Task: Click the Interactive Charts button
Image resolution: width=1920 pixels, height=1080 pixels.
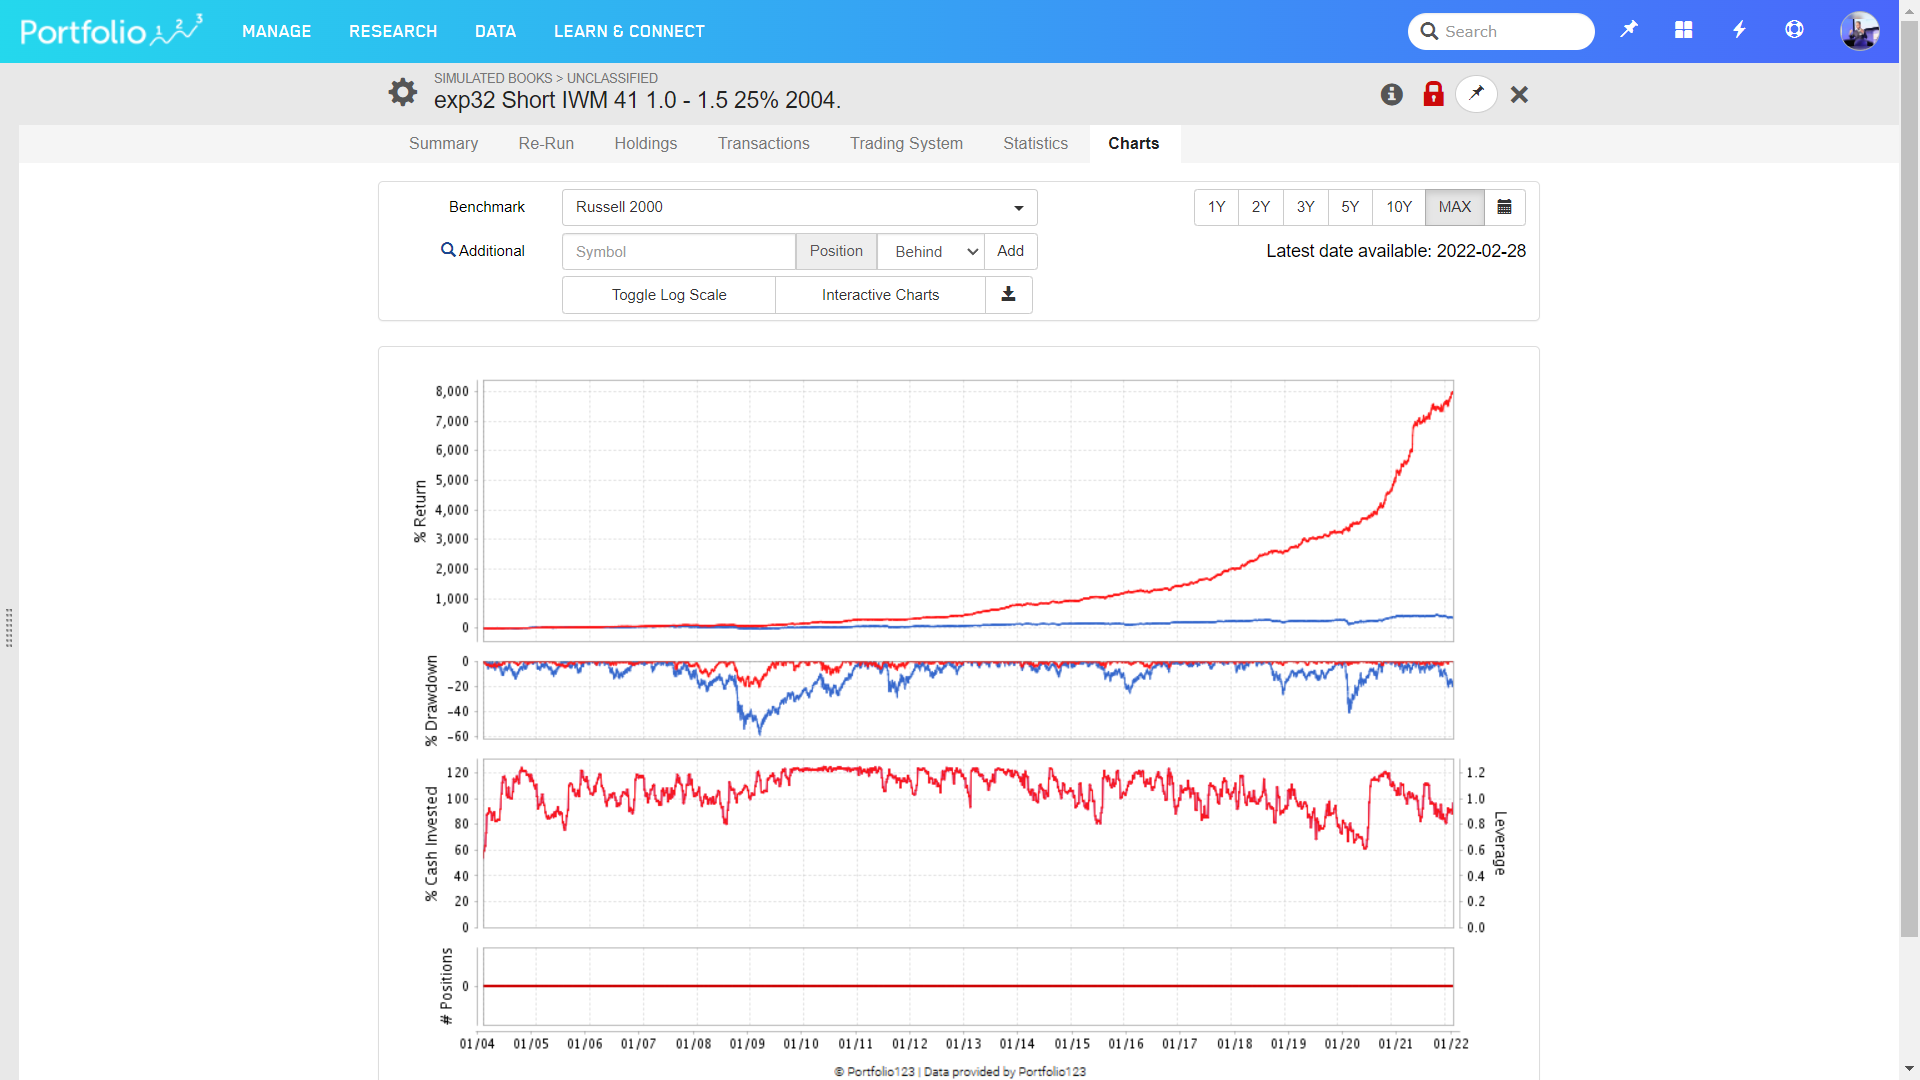Action: pos(880,295)
